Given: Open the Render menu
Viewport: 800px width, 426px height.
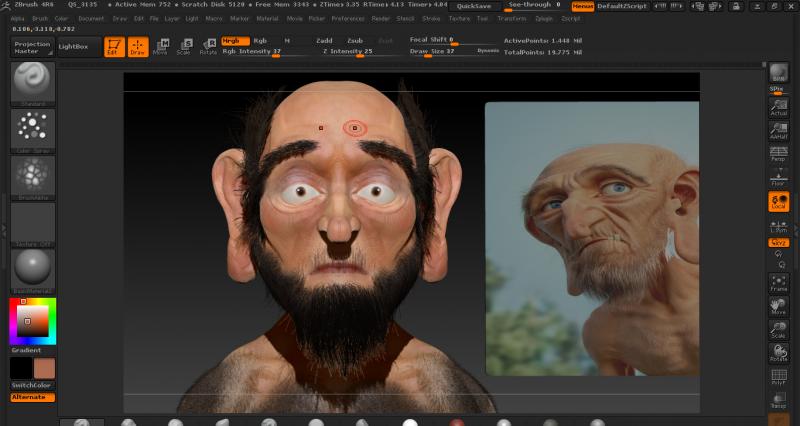Looking at the screenshot, I should (x=381, y=19).
